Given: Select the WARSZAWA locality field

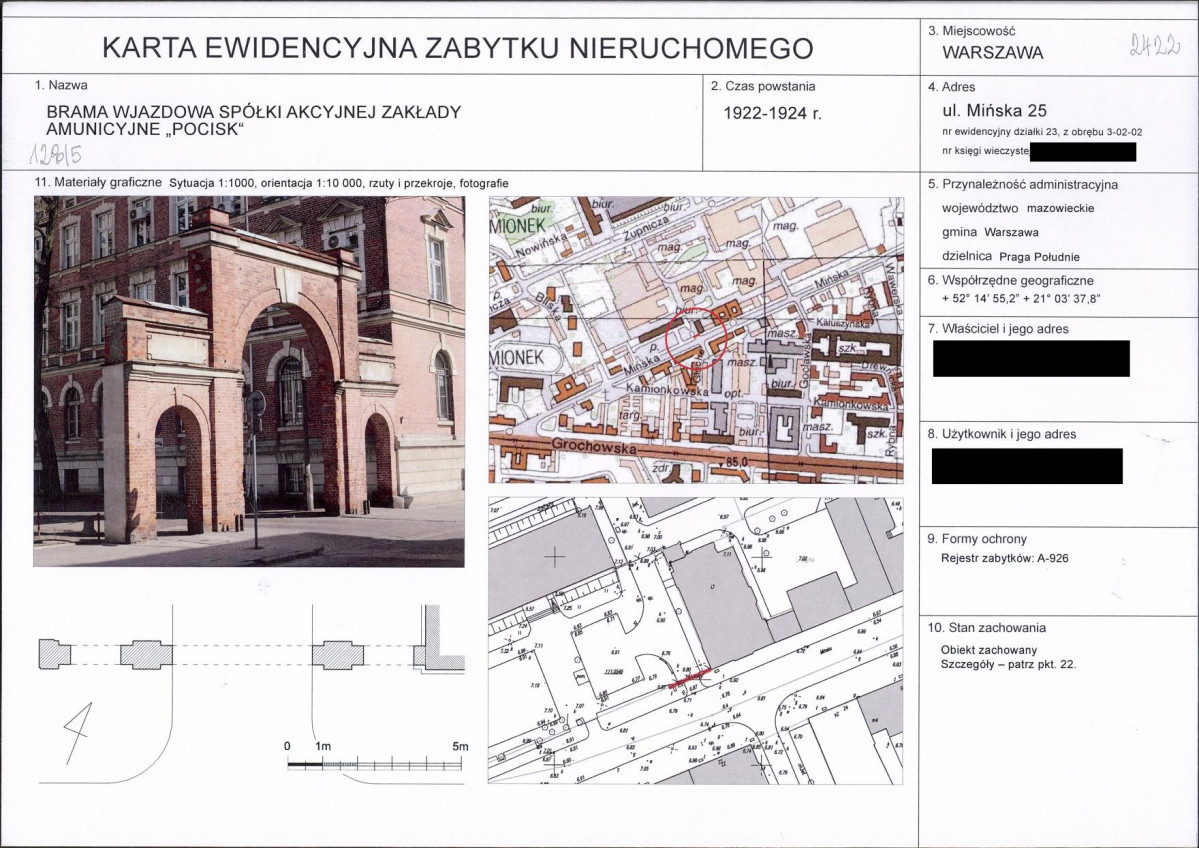Looking at the screenshot, I should pyautogui.click(x=993, y=53).
